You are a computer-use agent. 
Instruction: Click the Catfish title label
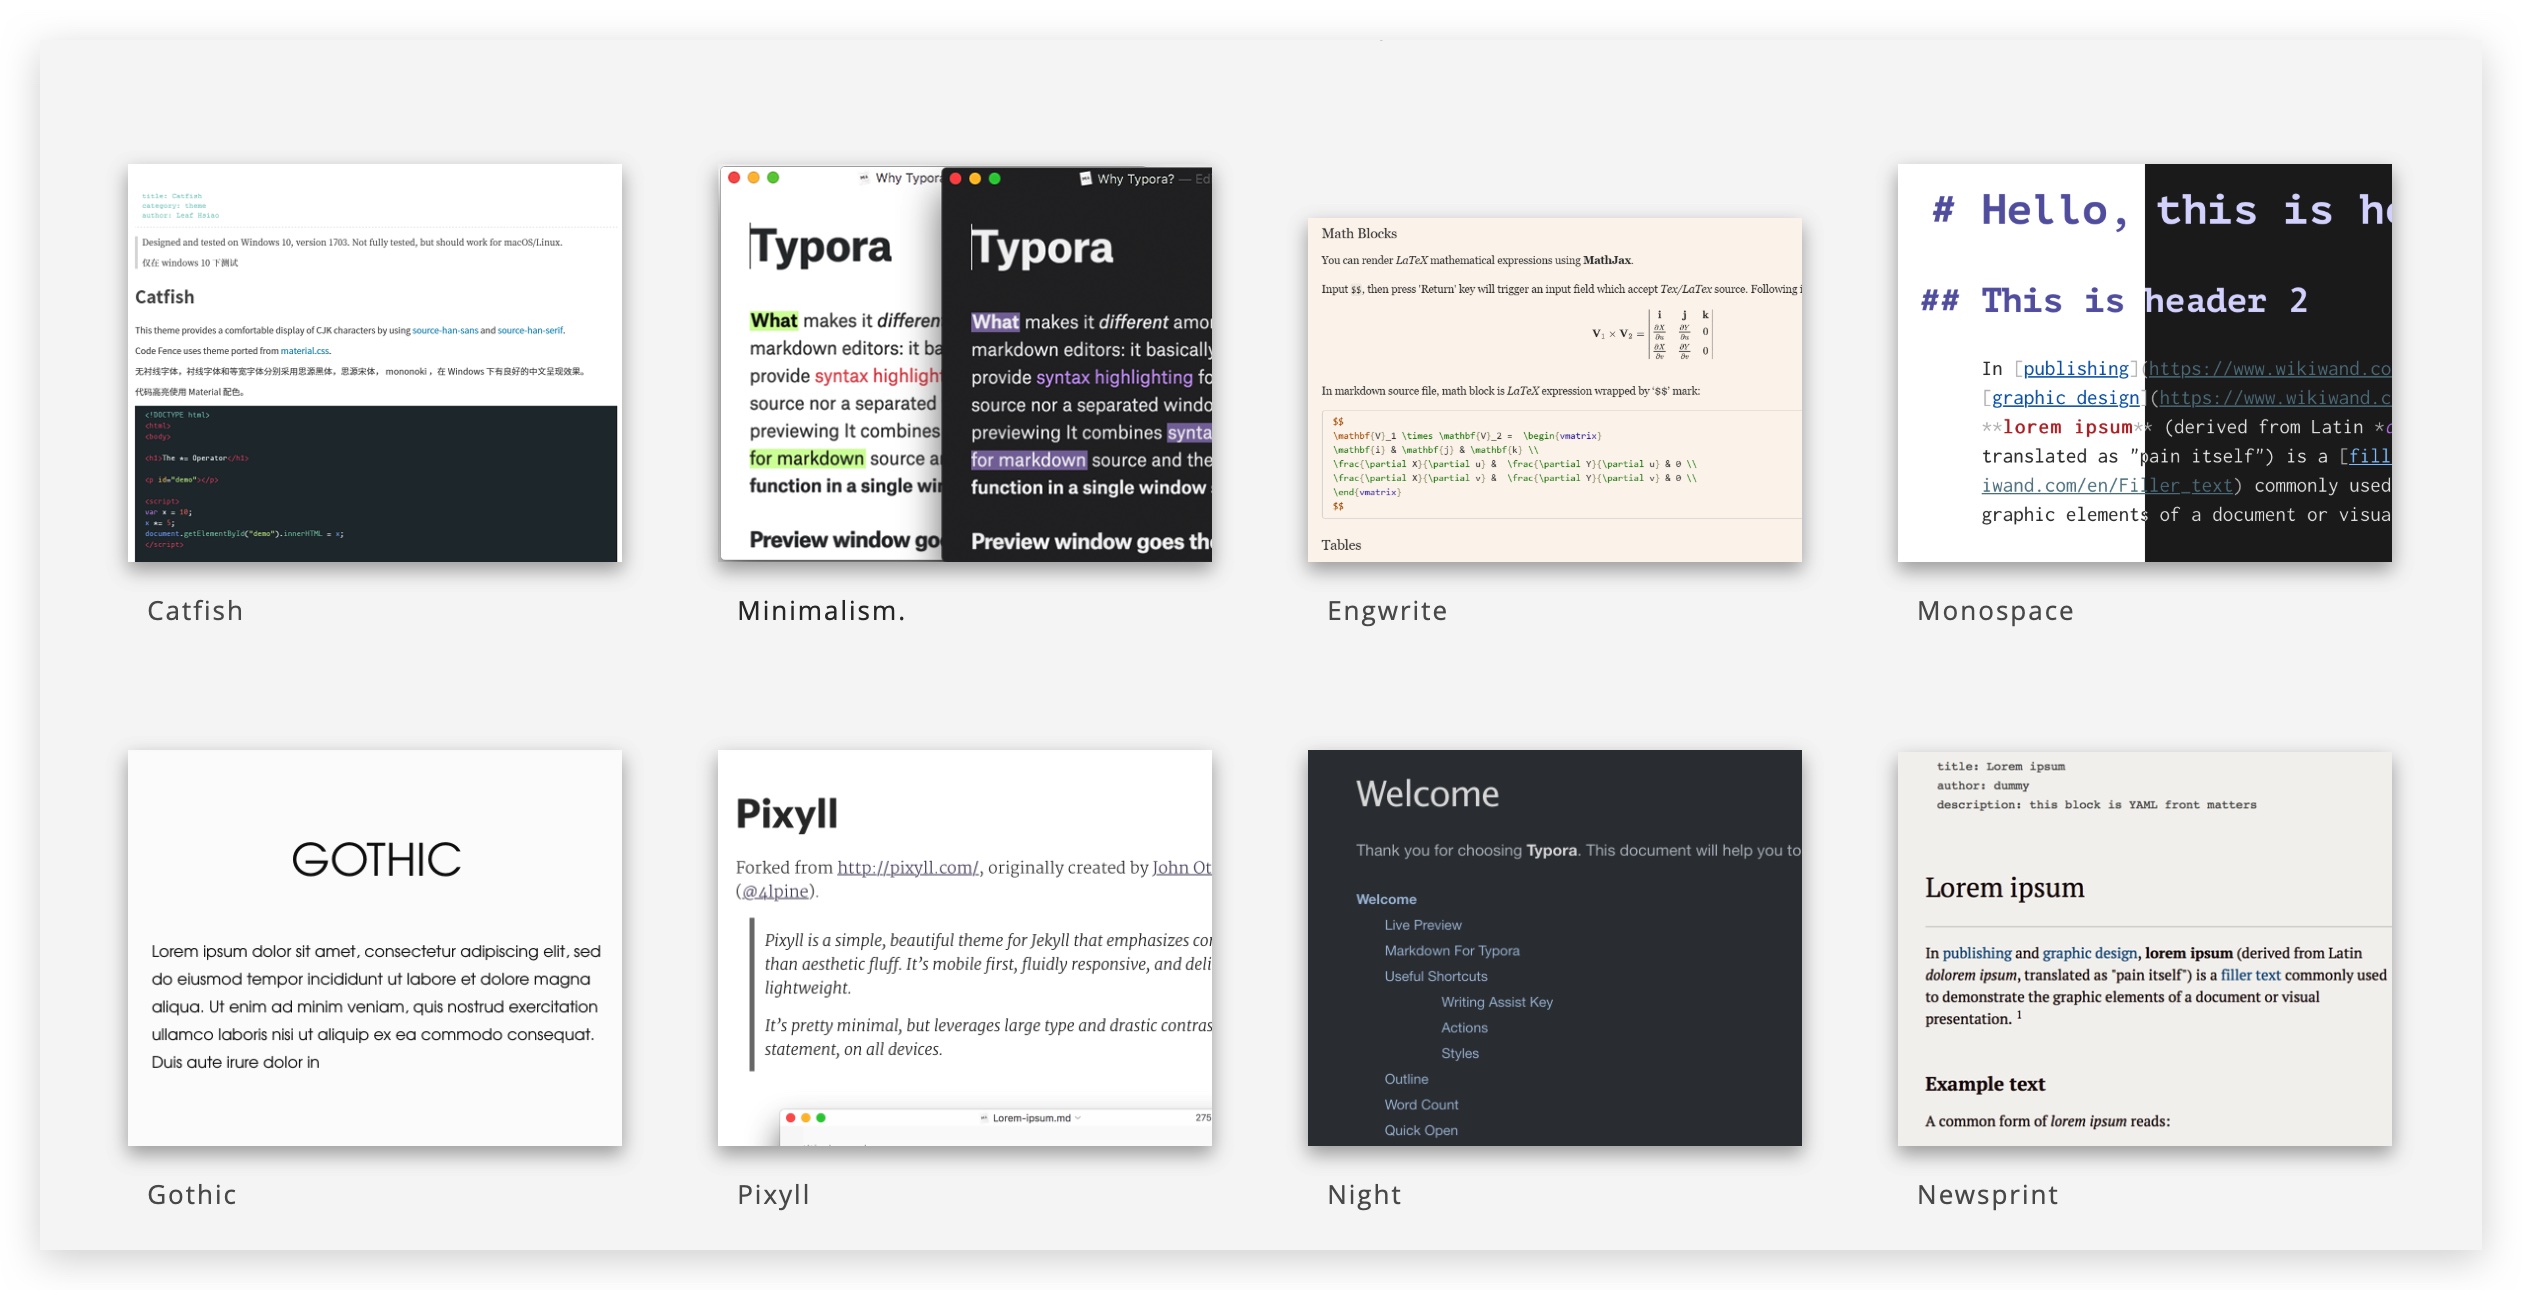click(x=195, y=610)
